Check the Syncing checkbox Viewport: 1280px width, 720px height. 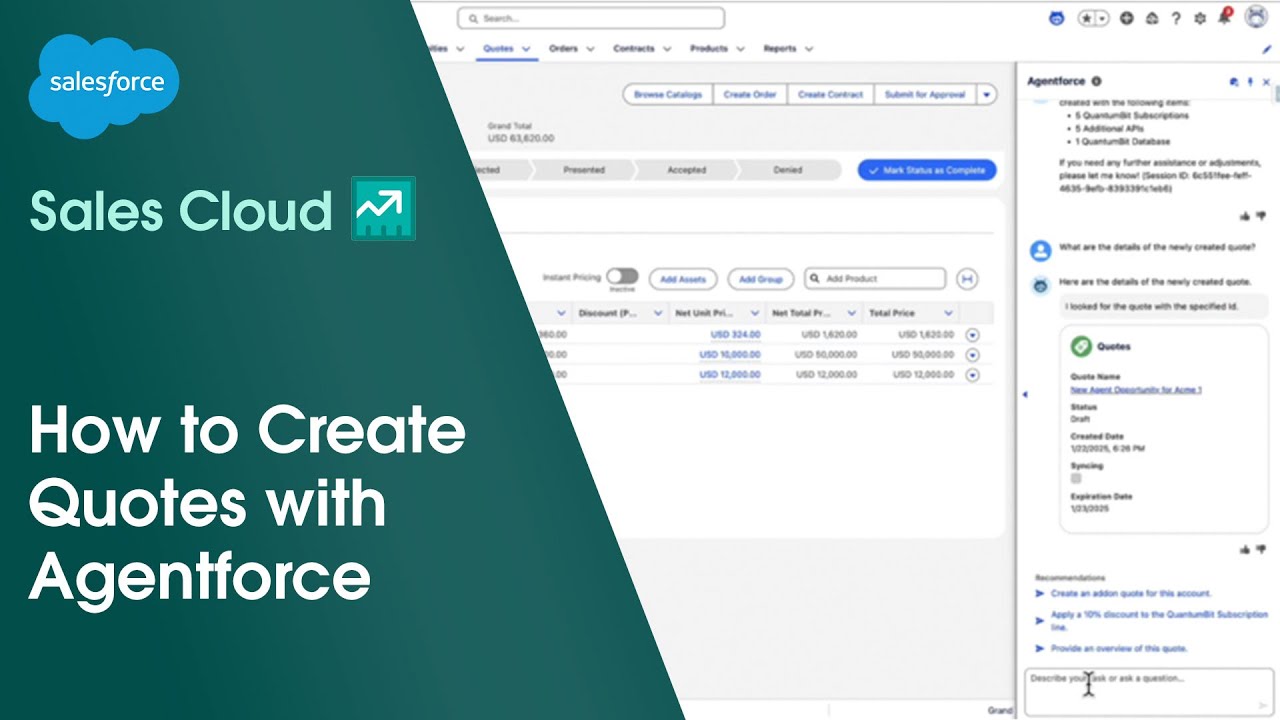(x=1076, y=478)
